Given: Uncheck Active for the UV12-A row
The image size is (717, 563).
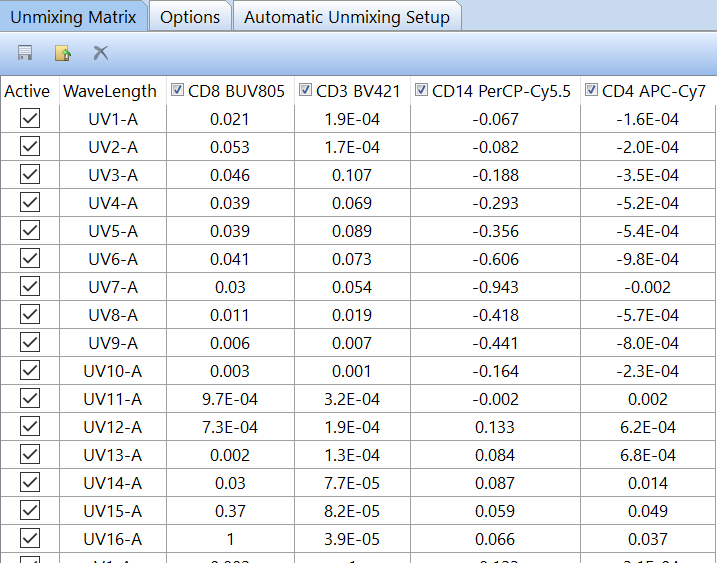Looking at the screenshot, I should [x=30, y=426].
